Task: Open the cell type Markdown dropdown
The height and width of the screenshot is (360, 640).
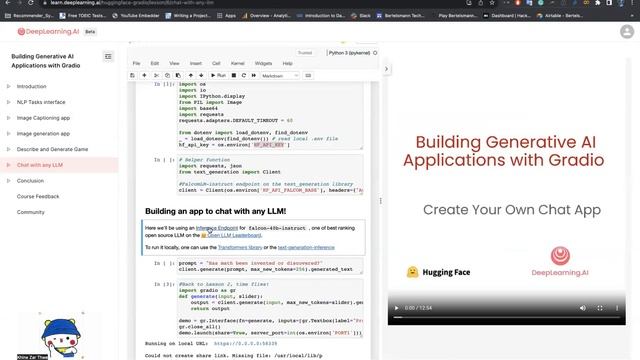Action: [280, 76]
